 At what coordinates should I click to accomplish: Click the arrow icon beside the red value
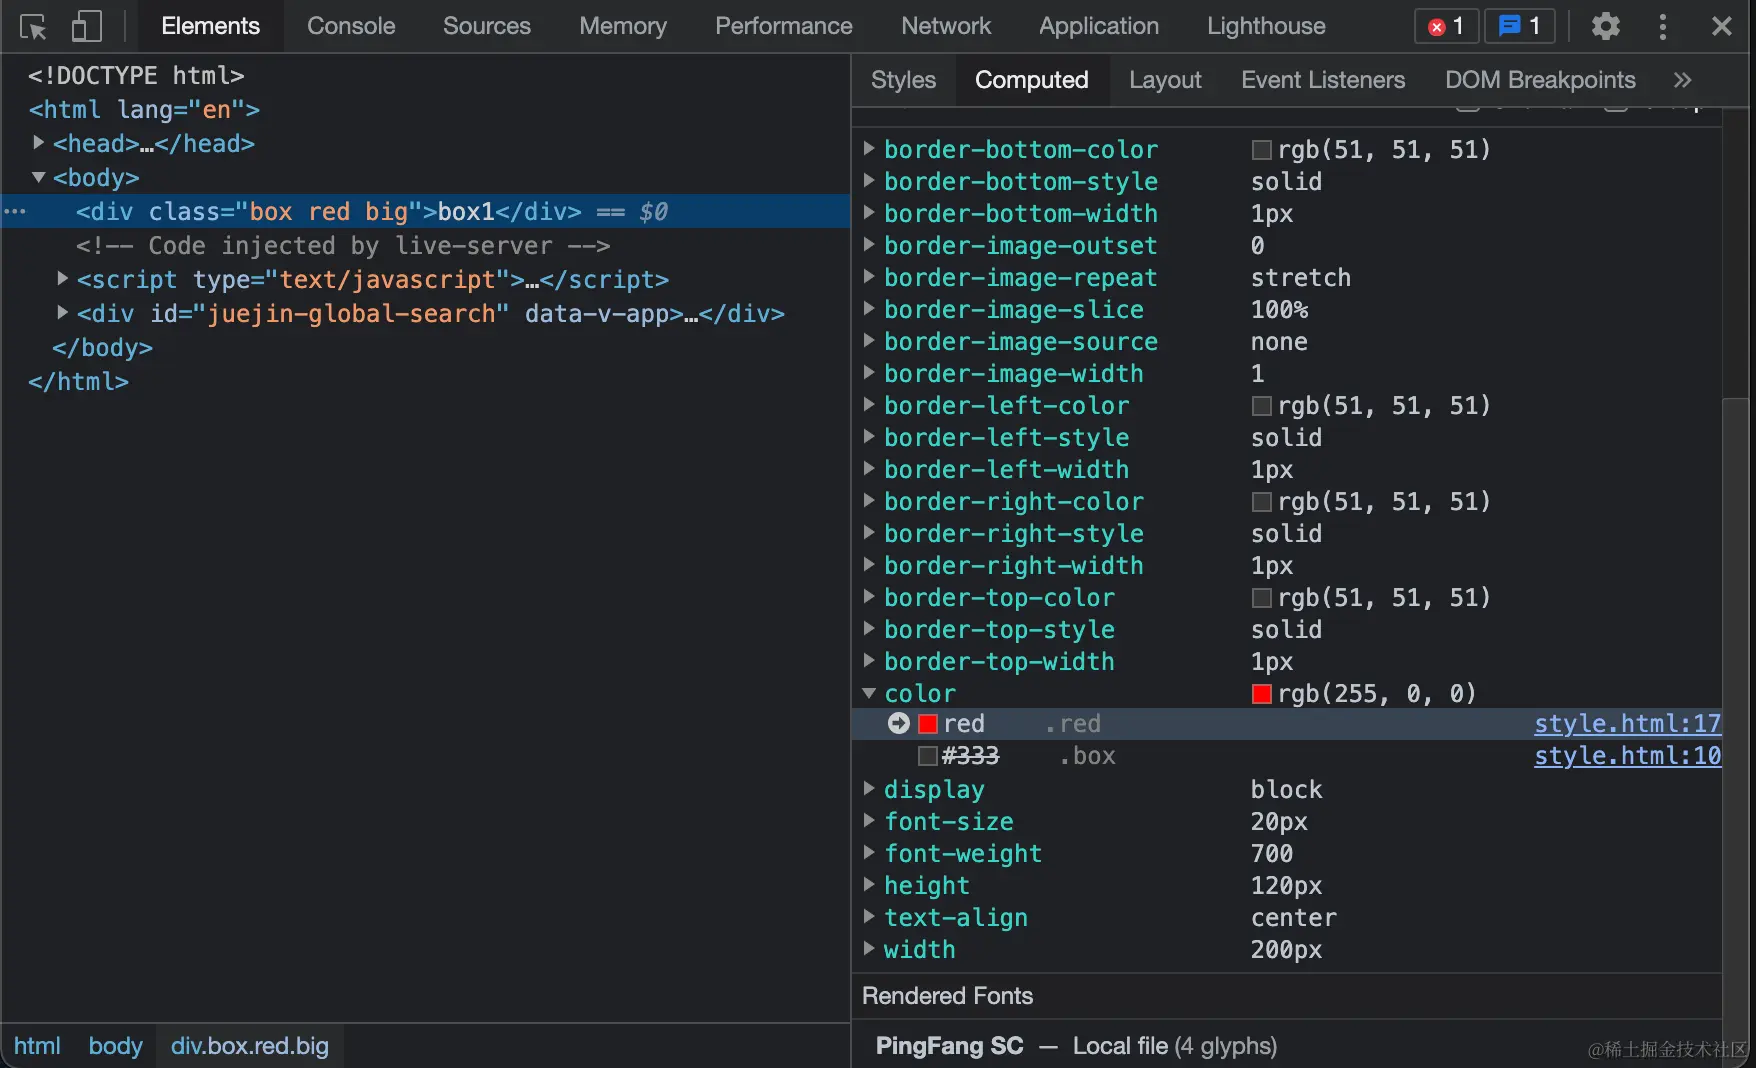click(x=899, y=723)
